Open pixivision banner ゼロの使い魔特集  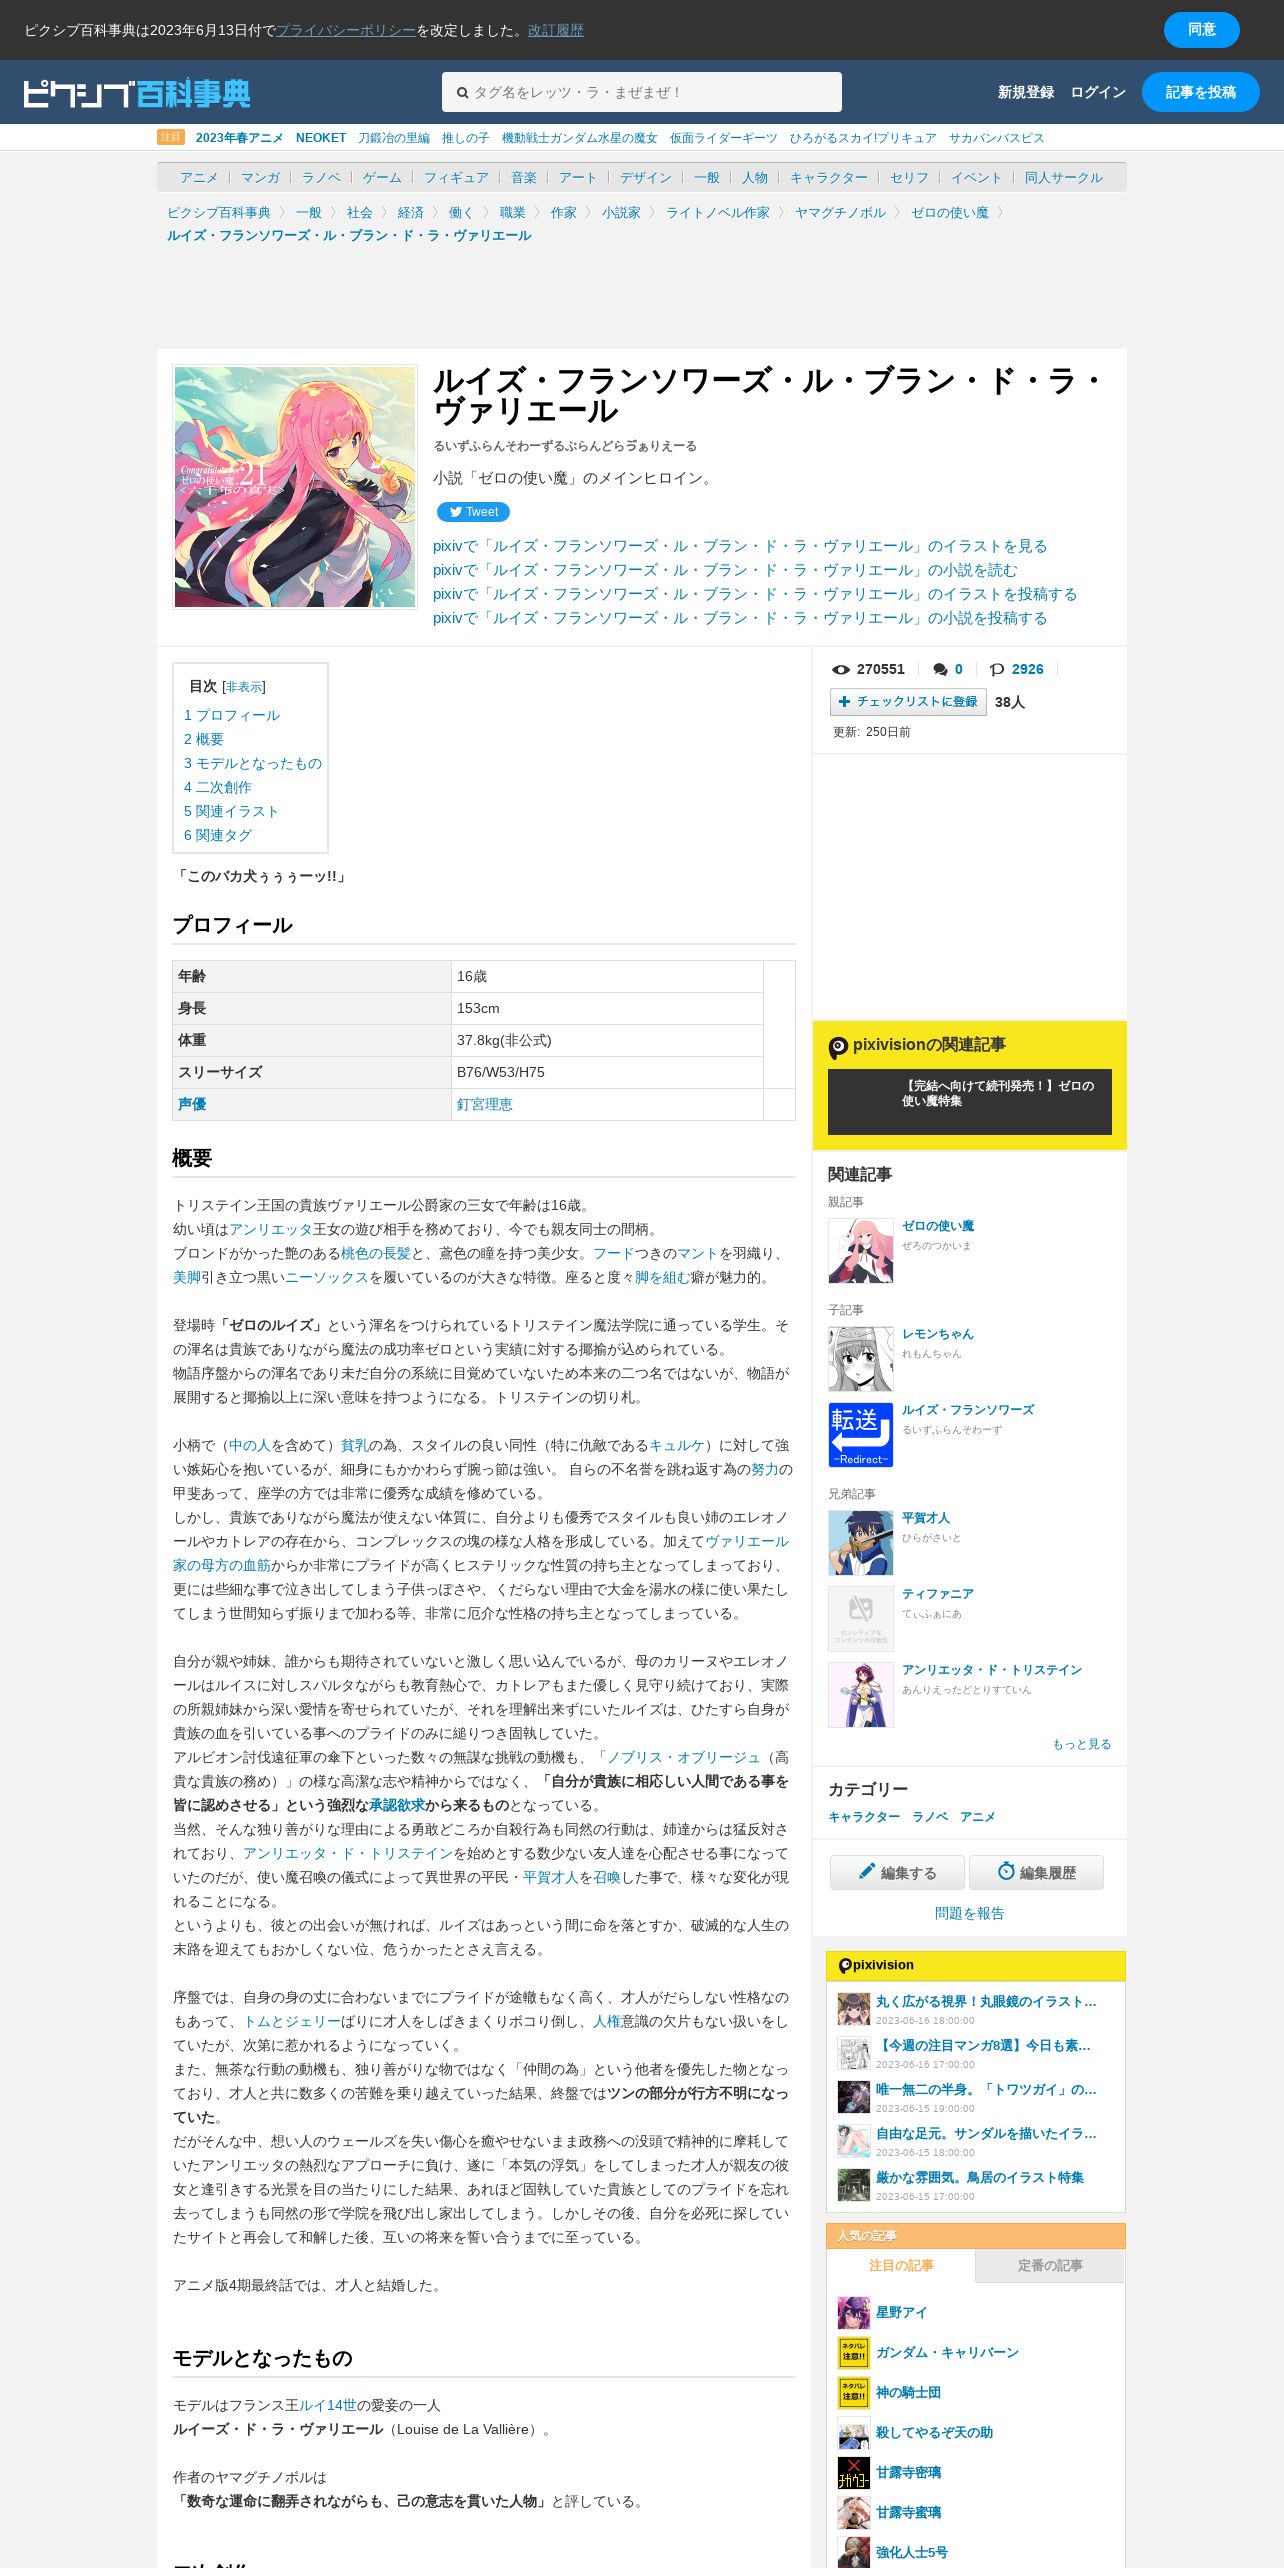pos(969,1102)
